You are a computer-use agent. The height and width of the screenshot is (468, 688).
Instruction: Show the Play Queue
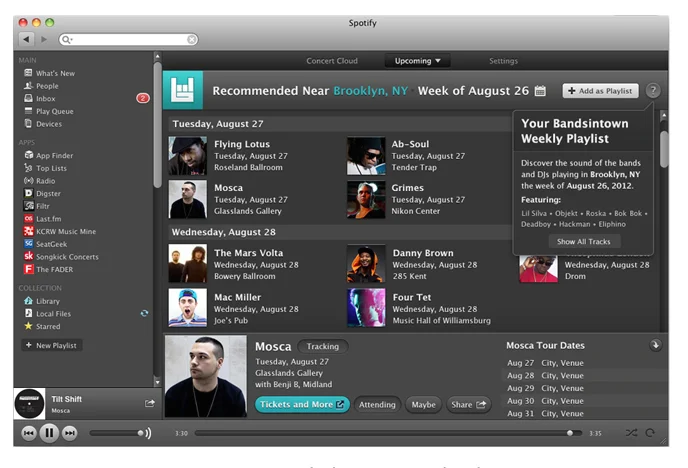pos(54,111)
